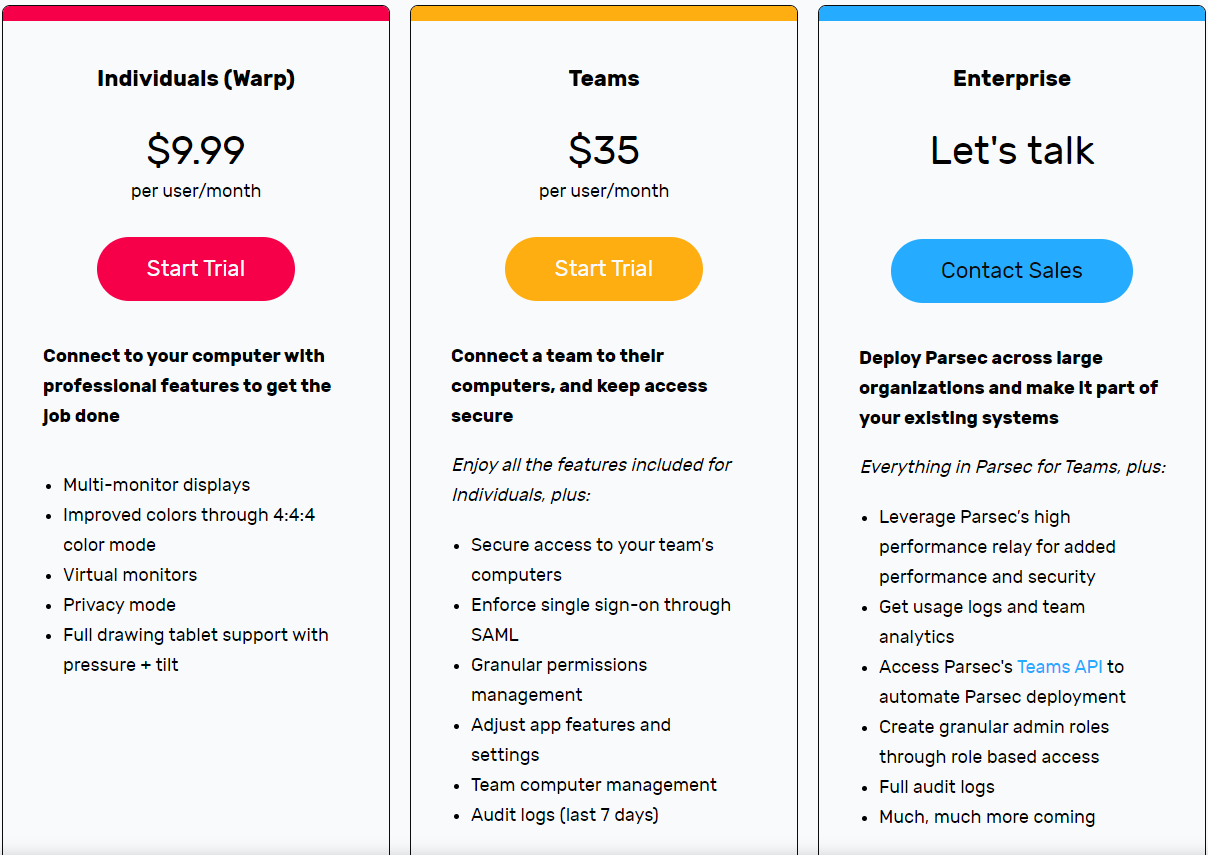Click the $35 price text
The width and height of the screenshot is (1208, 855).
(x=604, y=150)
